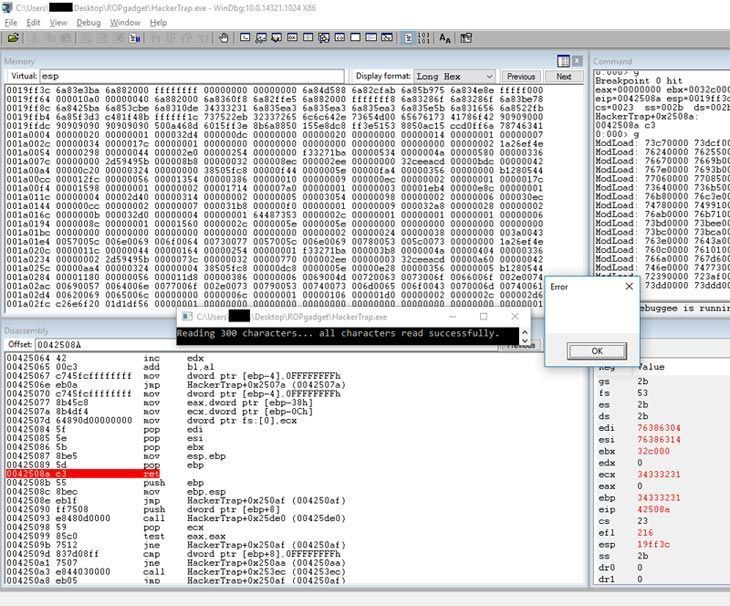Click the console scrollbar up arrow
The image size is (730, 606).
(525, 332)
